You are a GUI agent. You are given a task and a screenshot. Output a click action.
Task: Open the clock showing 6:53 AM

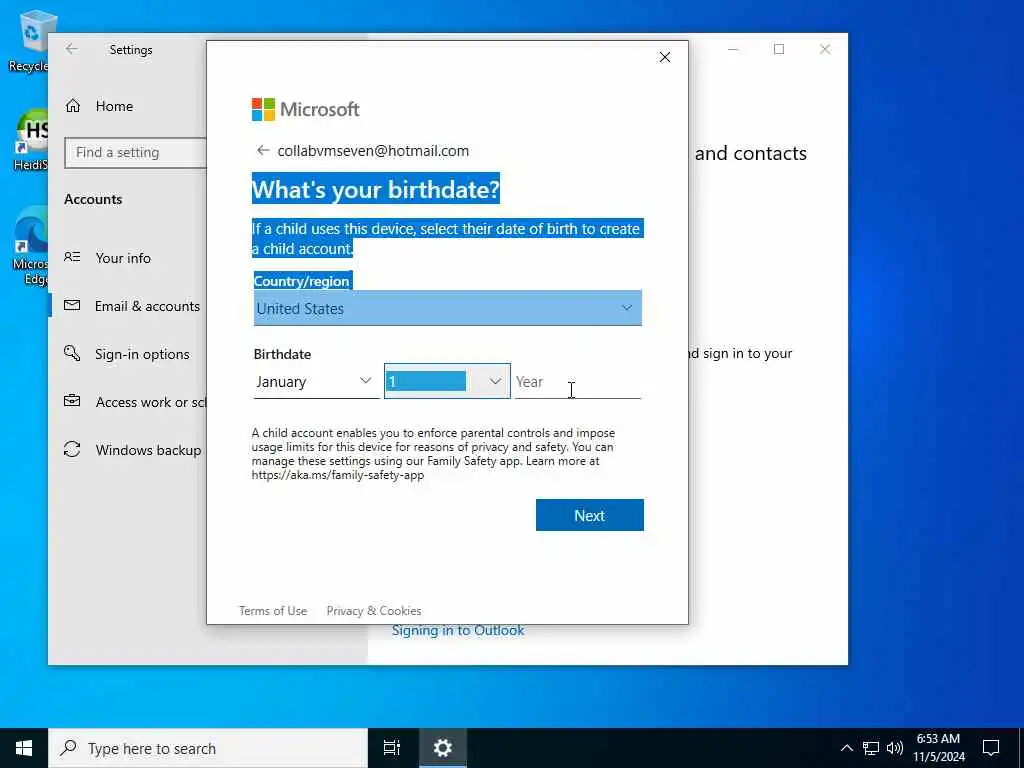click(x=938, y=748)
